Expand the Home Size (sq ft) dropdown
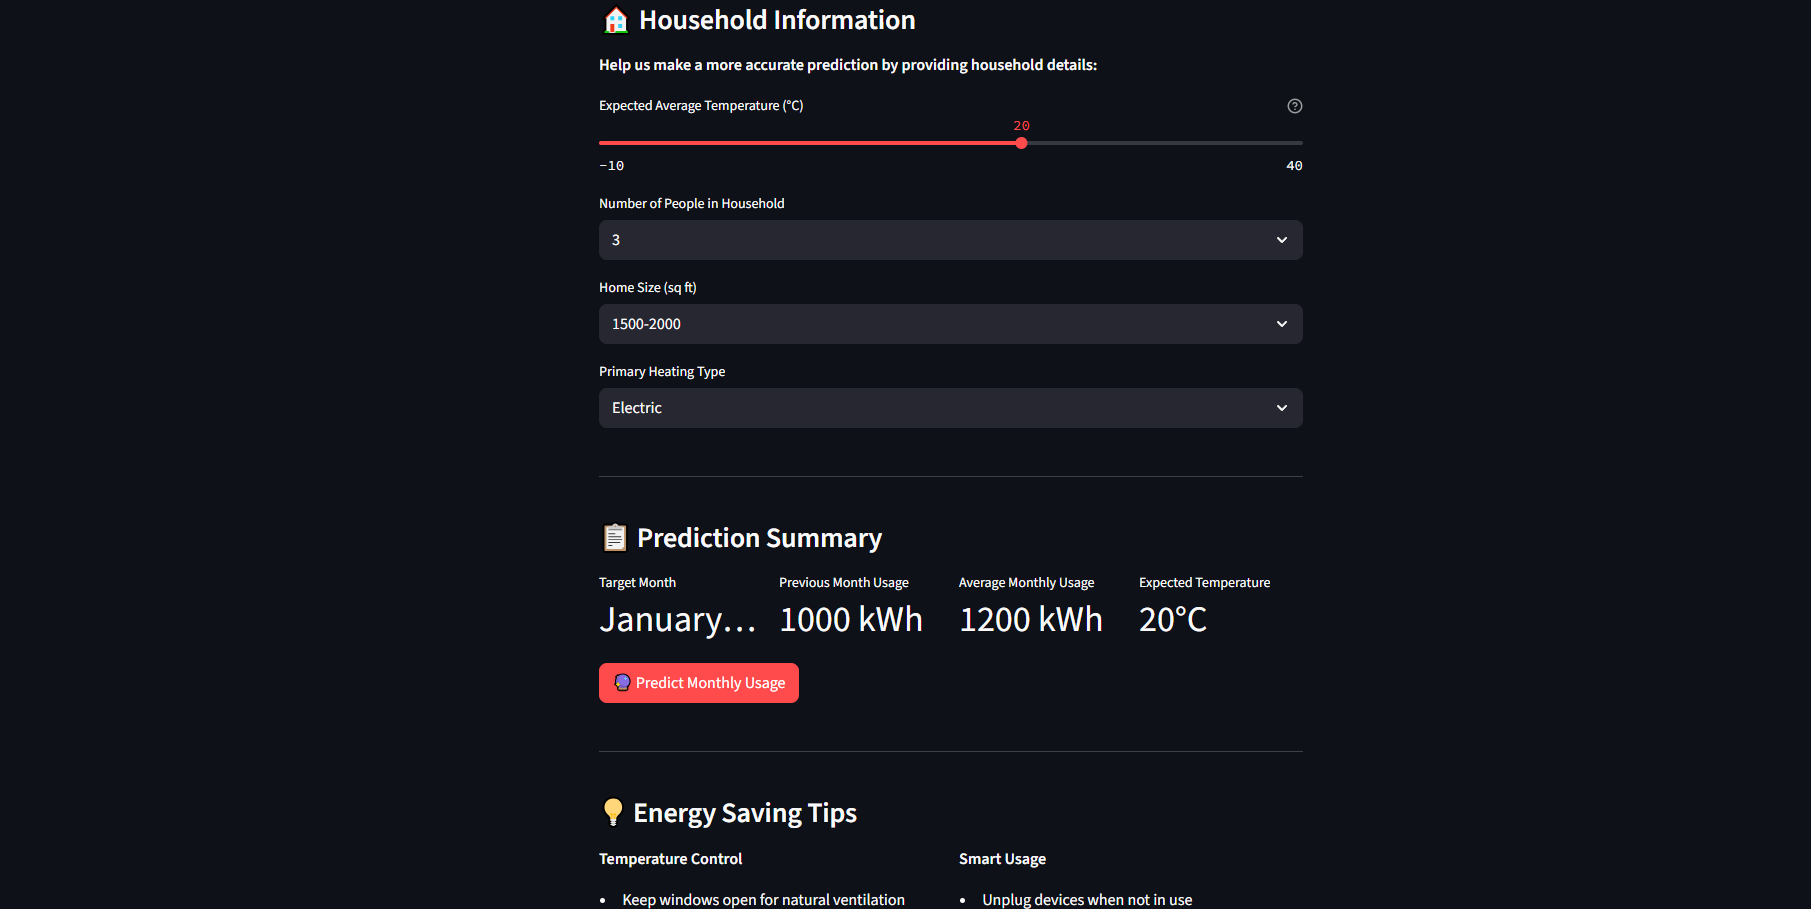This screenshot has height=909, width=1816. [x=950, y=324]
